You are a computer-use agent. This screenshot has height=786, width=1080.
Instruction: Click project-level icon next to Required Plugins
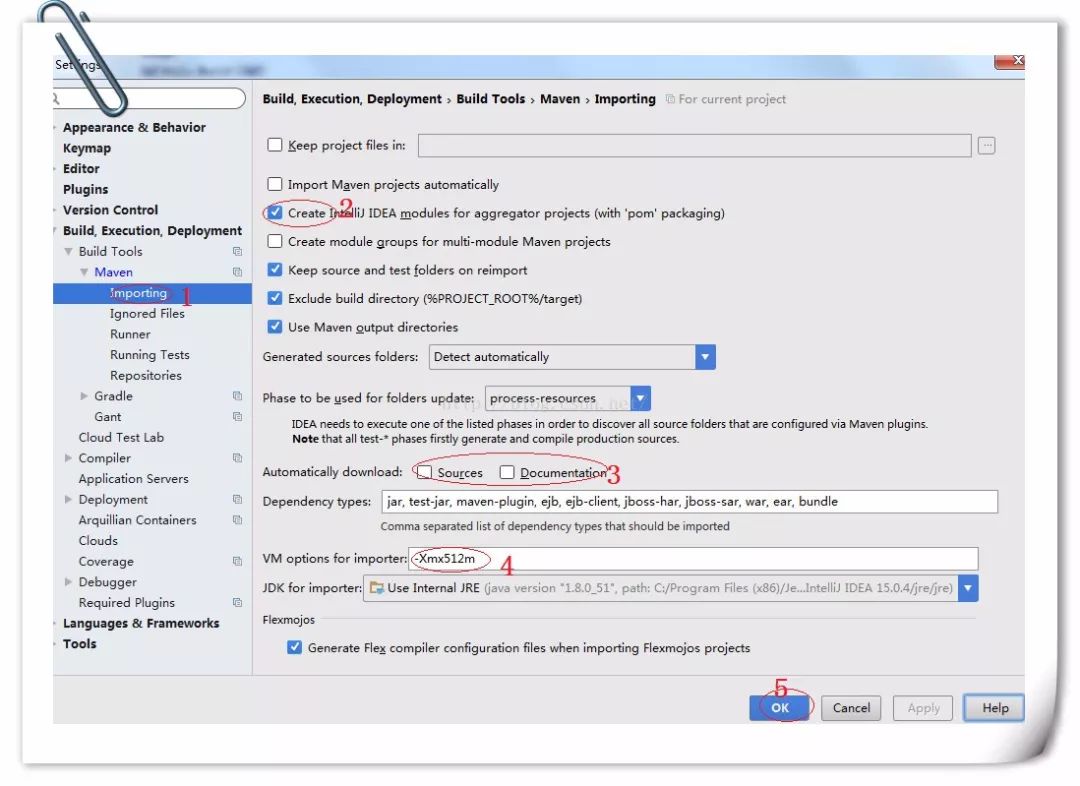tap(238, 603)
